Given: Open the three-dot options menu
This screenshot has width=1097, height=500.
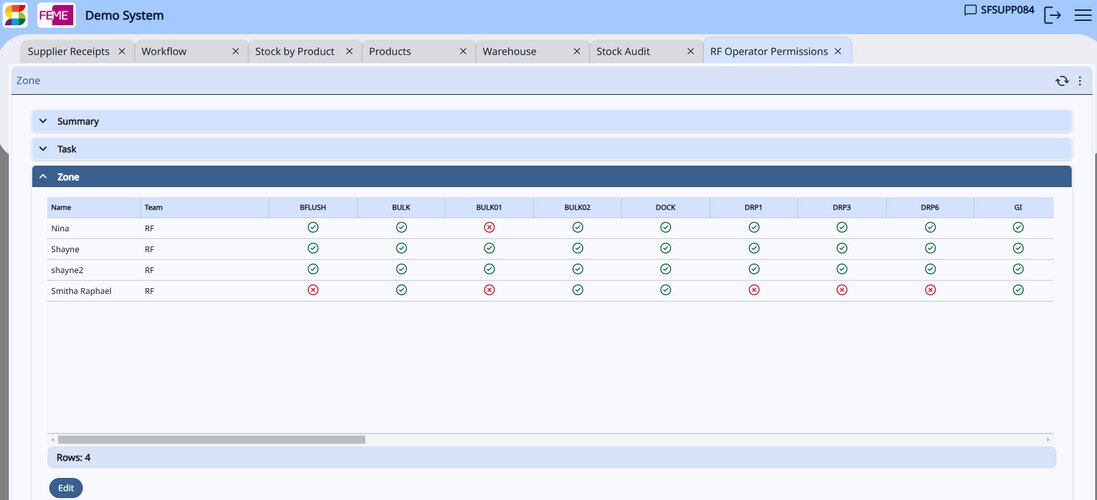Looking at the screenshot, I should (1080, 81).
